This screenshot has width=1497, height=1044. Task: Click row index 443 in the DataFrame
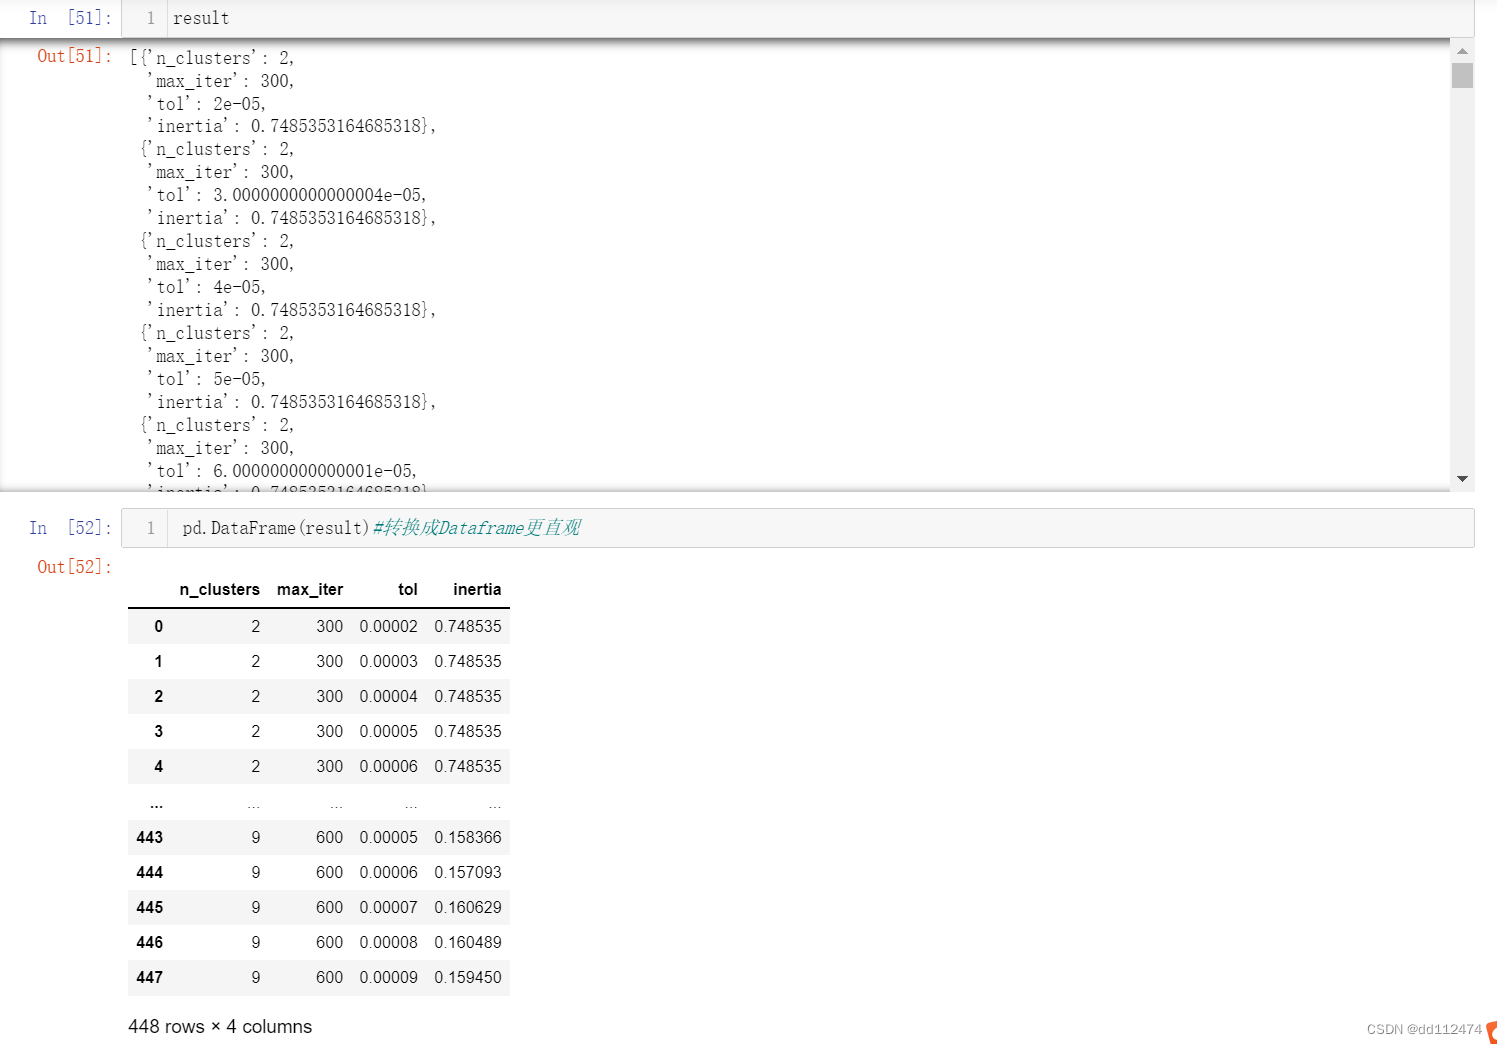[x=150, y=838]
